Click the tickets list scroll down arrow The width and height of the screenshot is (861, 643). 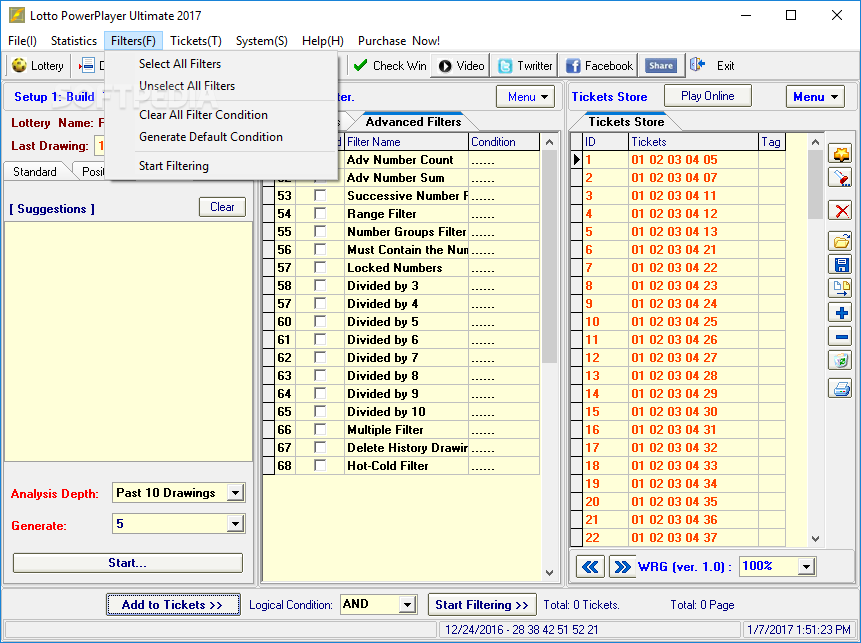click(x=815, y=539)
